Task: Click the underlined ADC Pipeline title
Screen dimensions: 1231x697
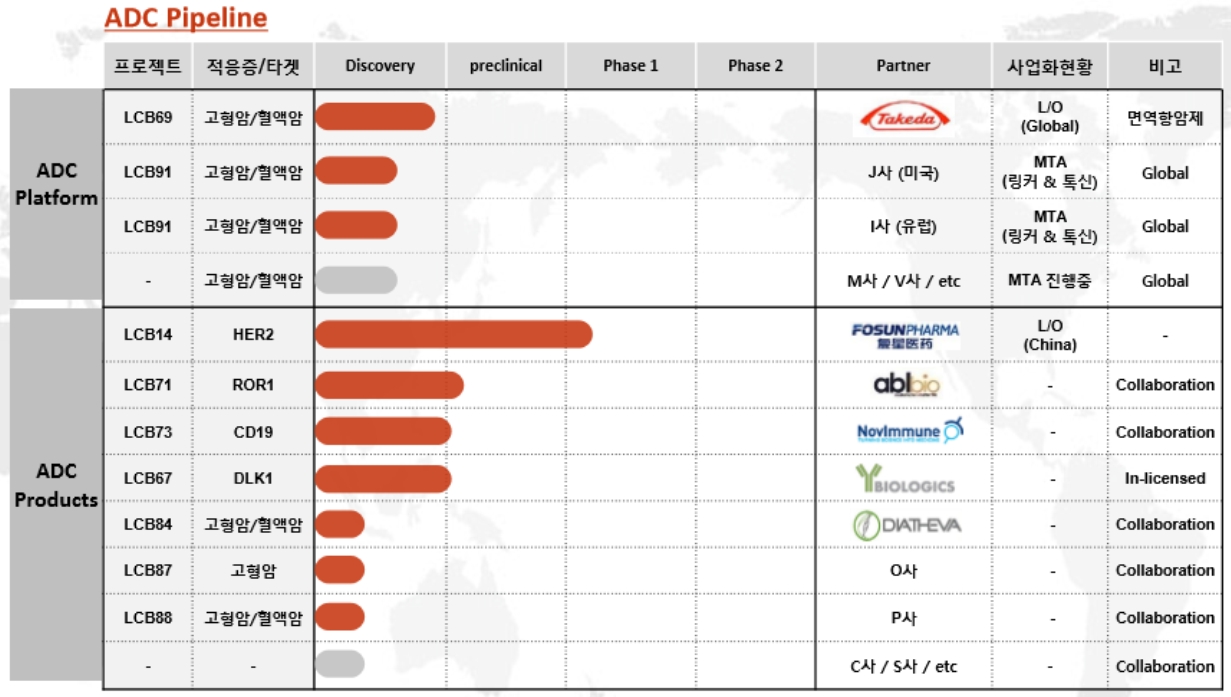Action: tap(185, 18)
